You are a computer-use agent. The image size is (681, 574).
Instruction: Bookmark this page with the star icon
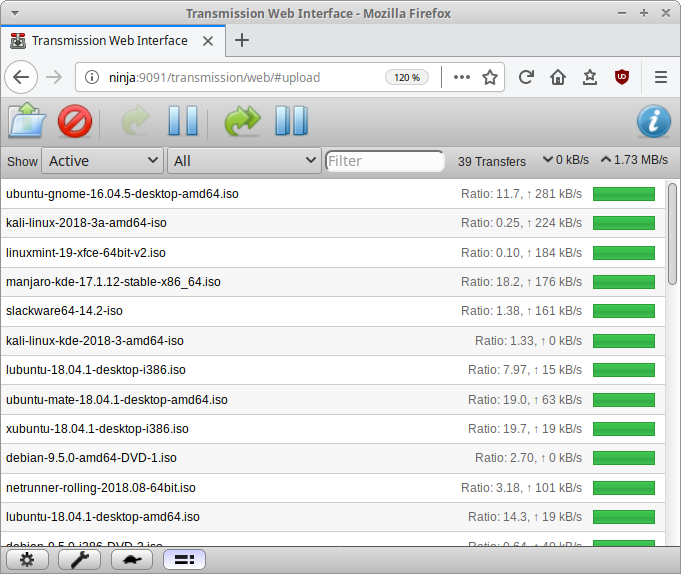pyautogui.click(x=490, y=77)
